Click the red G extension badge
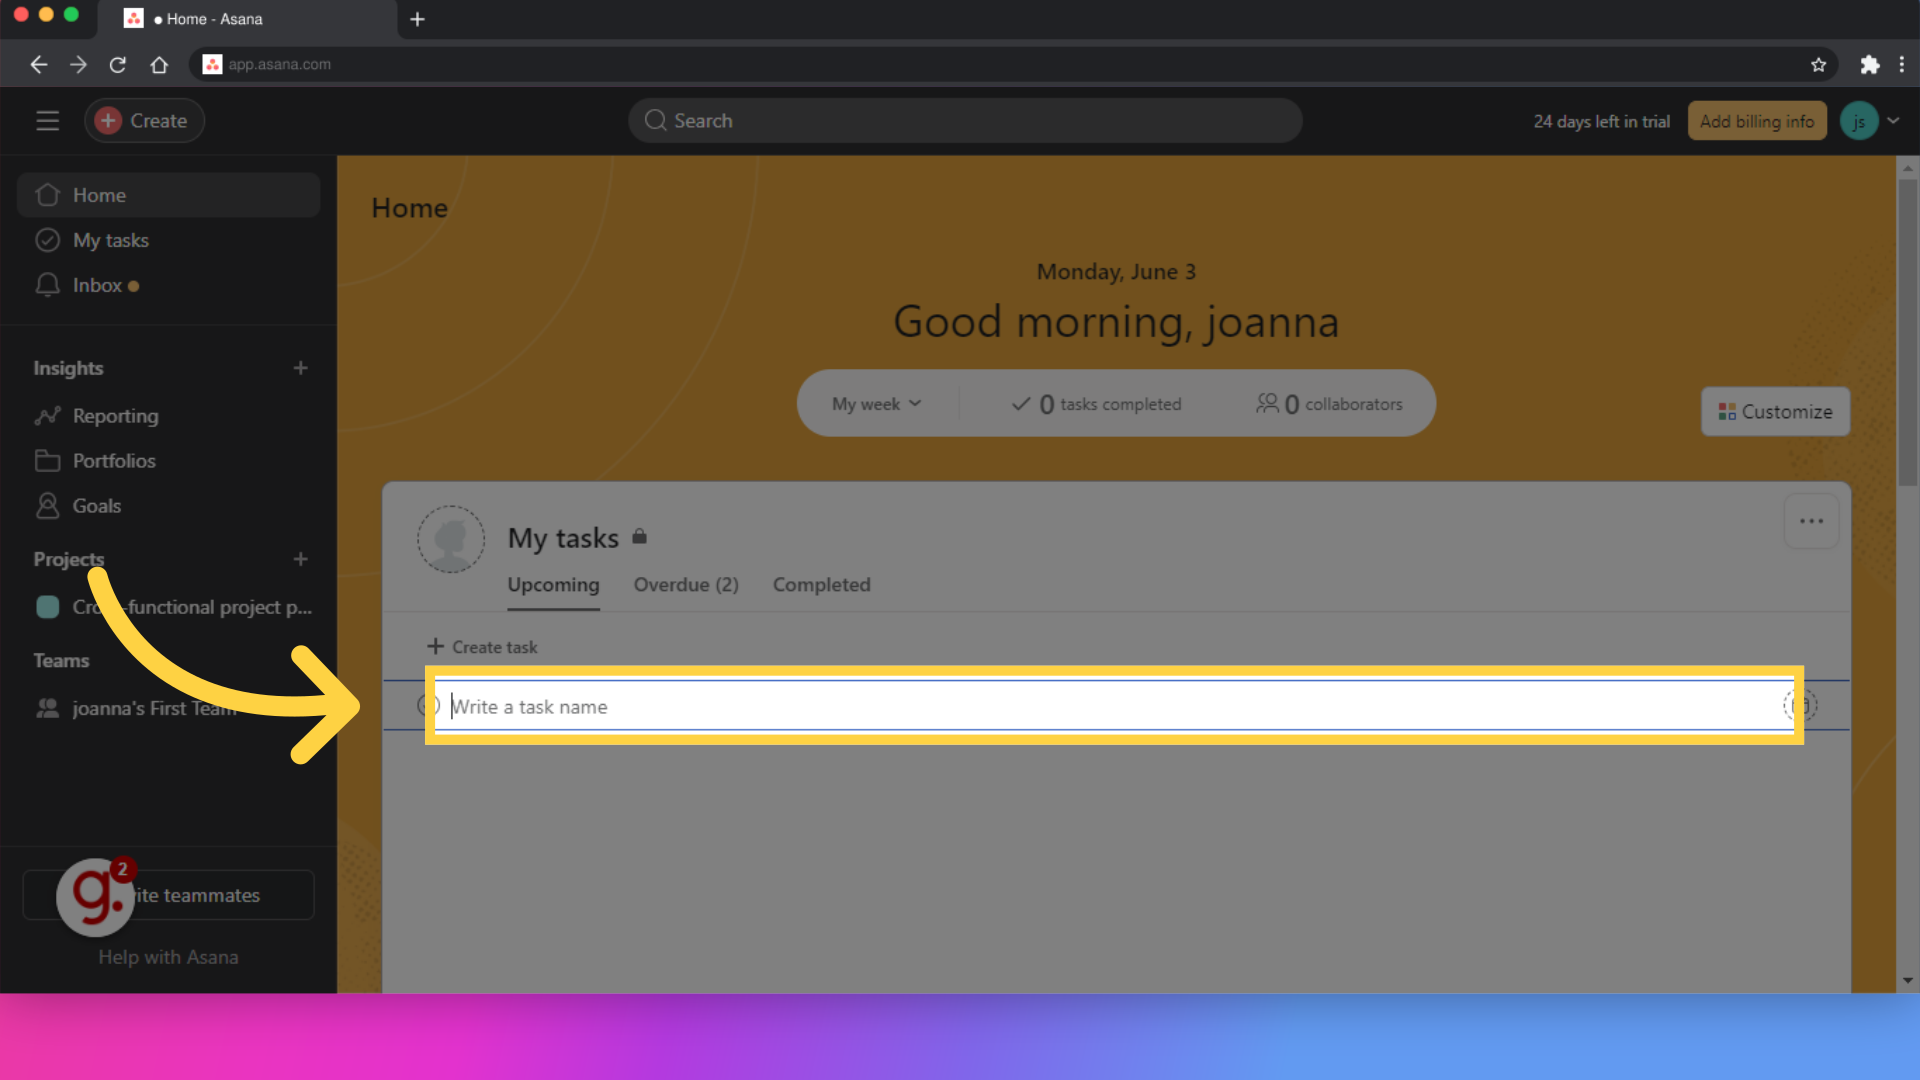Viewport: 1920px width, 1080px height. click(x=95, y=897)
